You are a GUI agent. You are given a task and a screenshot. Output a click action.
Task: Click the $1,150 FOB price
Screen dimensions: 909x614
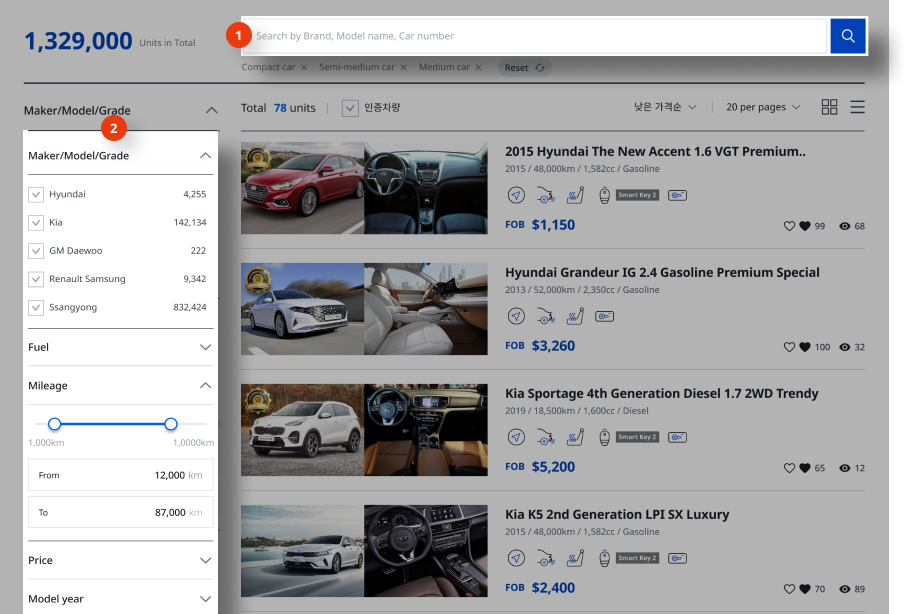pyautogui.click(x=553, y=225)
